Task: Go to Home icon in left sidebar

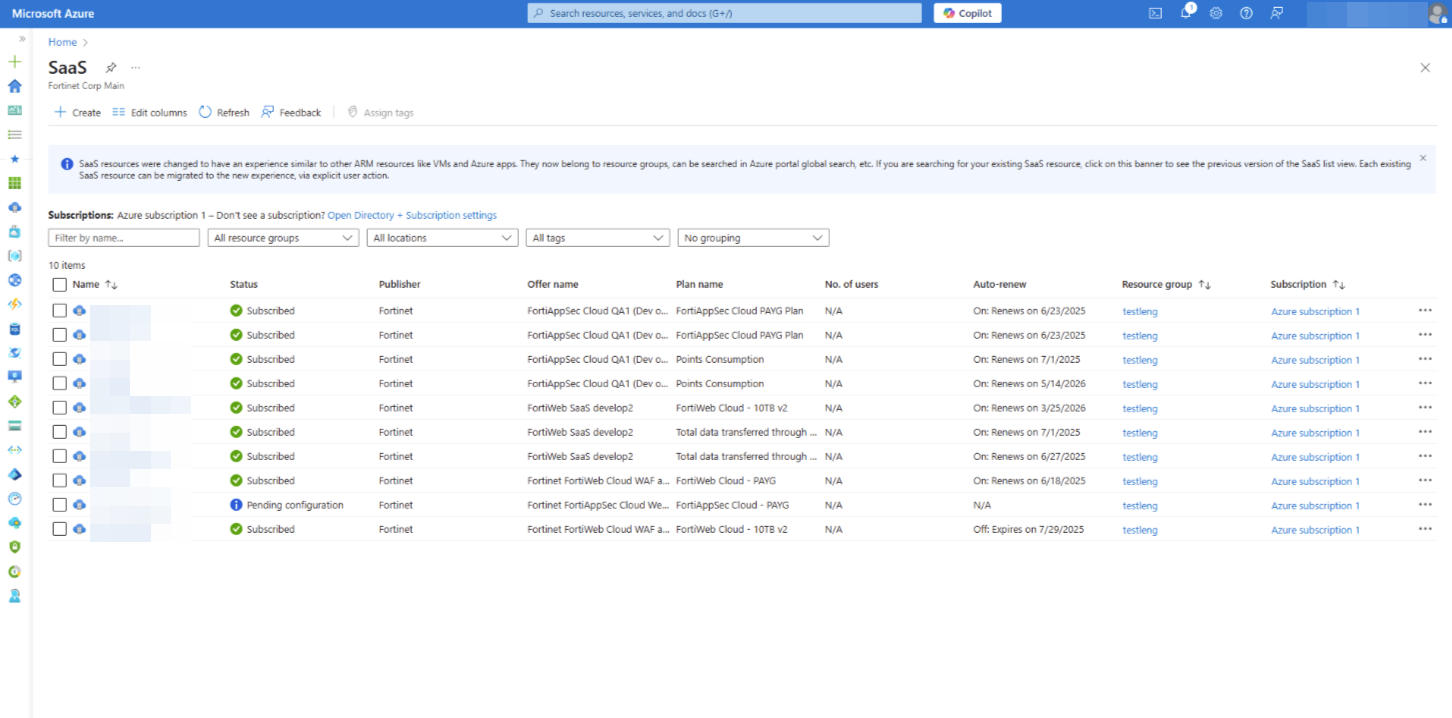Action: click(15, 86)
